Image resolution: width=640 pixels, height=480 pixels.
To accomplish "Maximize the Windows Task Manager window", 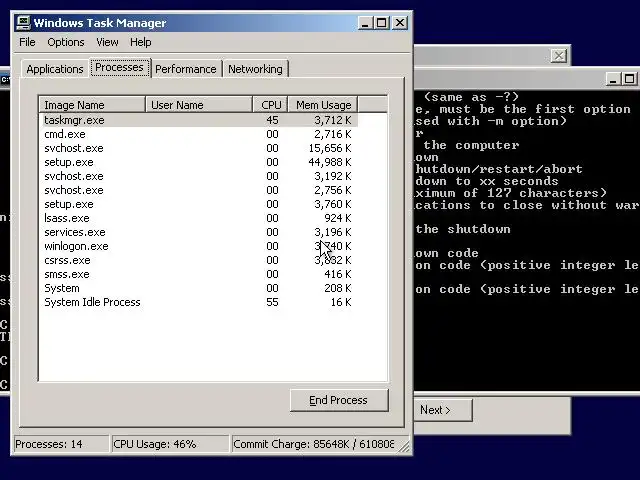I will (381, 23).
